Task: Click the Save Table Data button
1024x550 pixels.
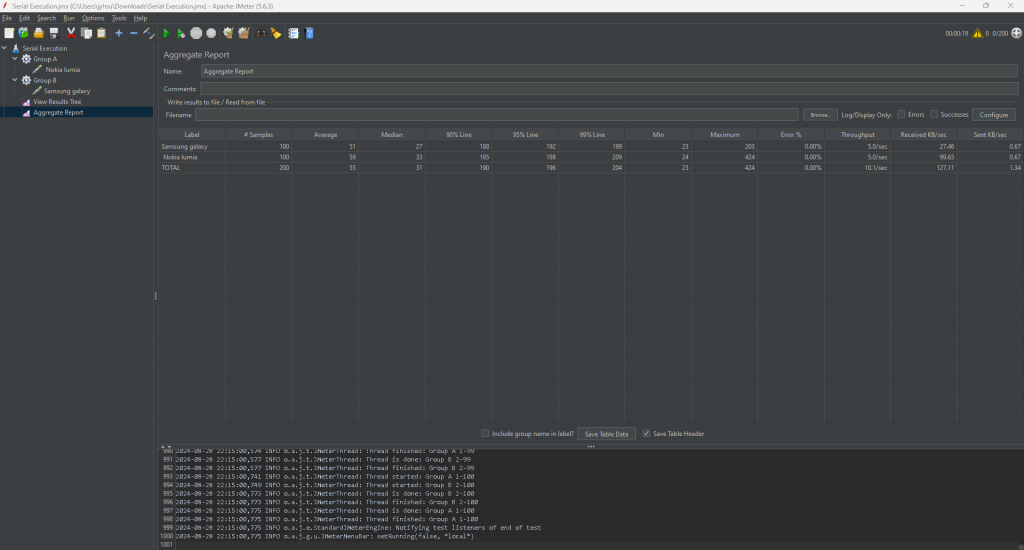Action: click(x=606, y=434)
